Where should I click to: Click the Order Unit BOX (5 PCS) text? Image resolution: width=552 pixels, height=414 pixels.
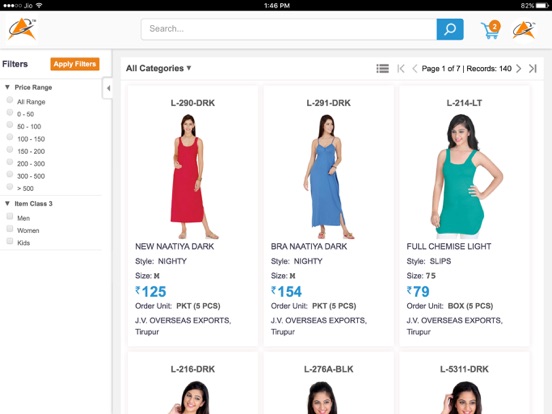[x=450, y=306]
